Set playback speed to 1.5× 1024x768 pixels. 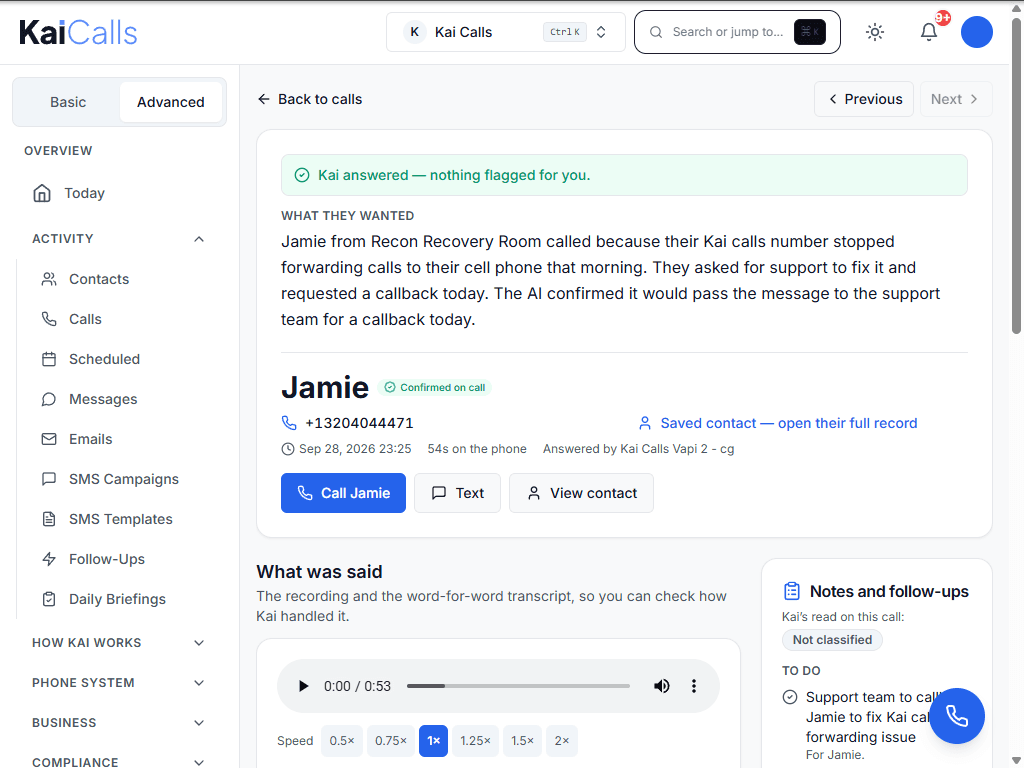[x=522, y=741]
